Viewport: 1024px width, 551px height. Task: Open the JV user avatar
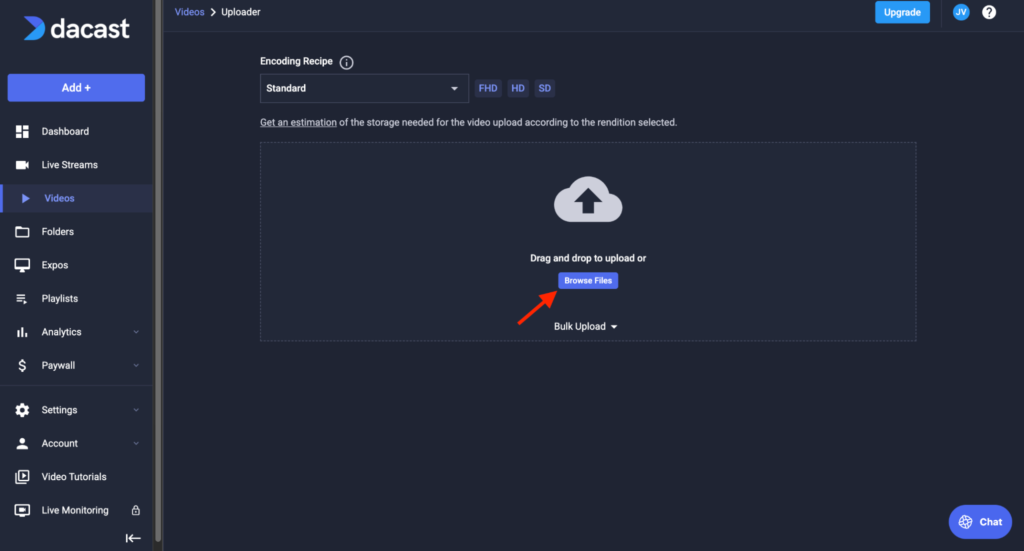[961, 12]
